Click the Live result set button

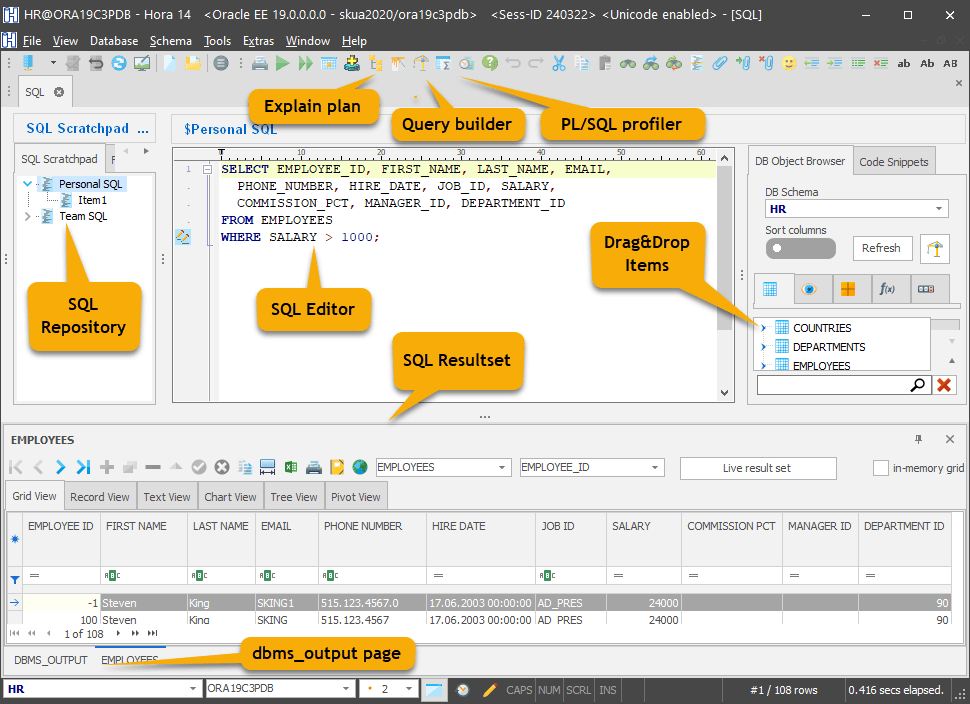[x=757, y=466]
